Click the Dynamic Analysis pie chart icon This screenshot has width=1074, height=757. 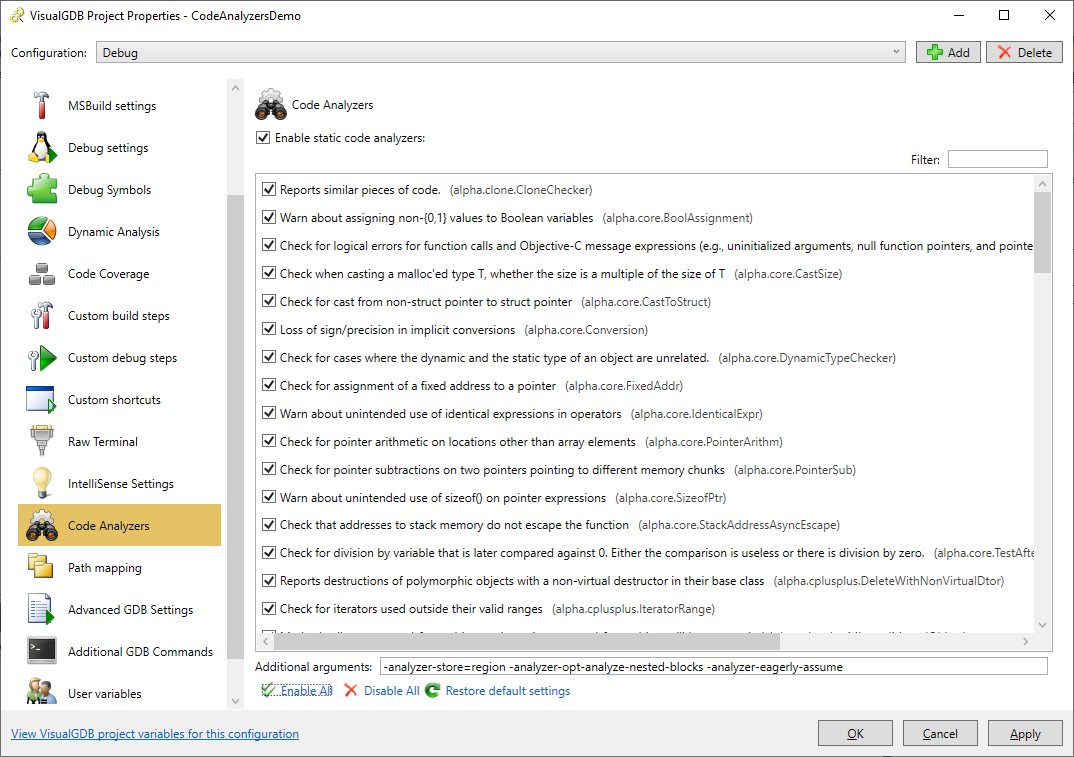point(42,232)
